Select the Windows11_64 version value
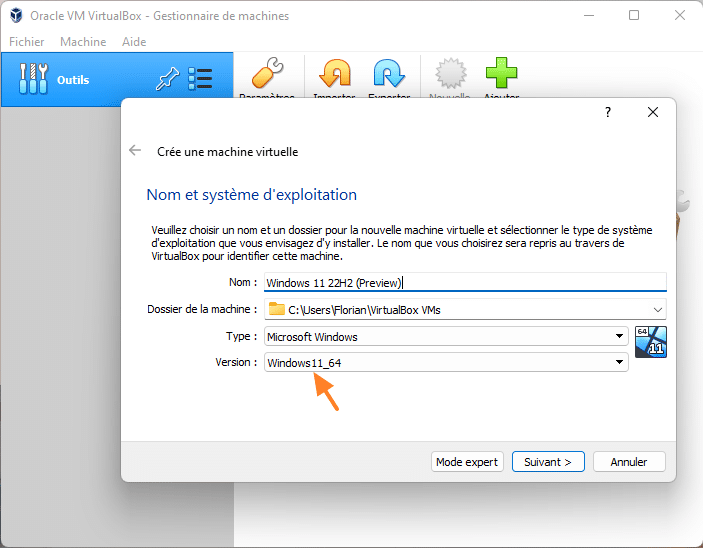Viewport: 703px width, 548px height. [x=304, y=363]
